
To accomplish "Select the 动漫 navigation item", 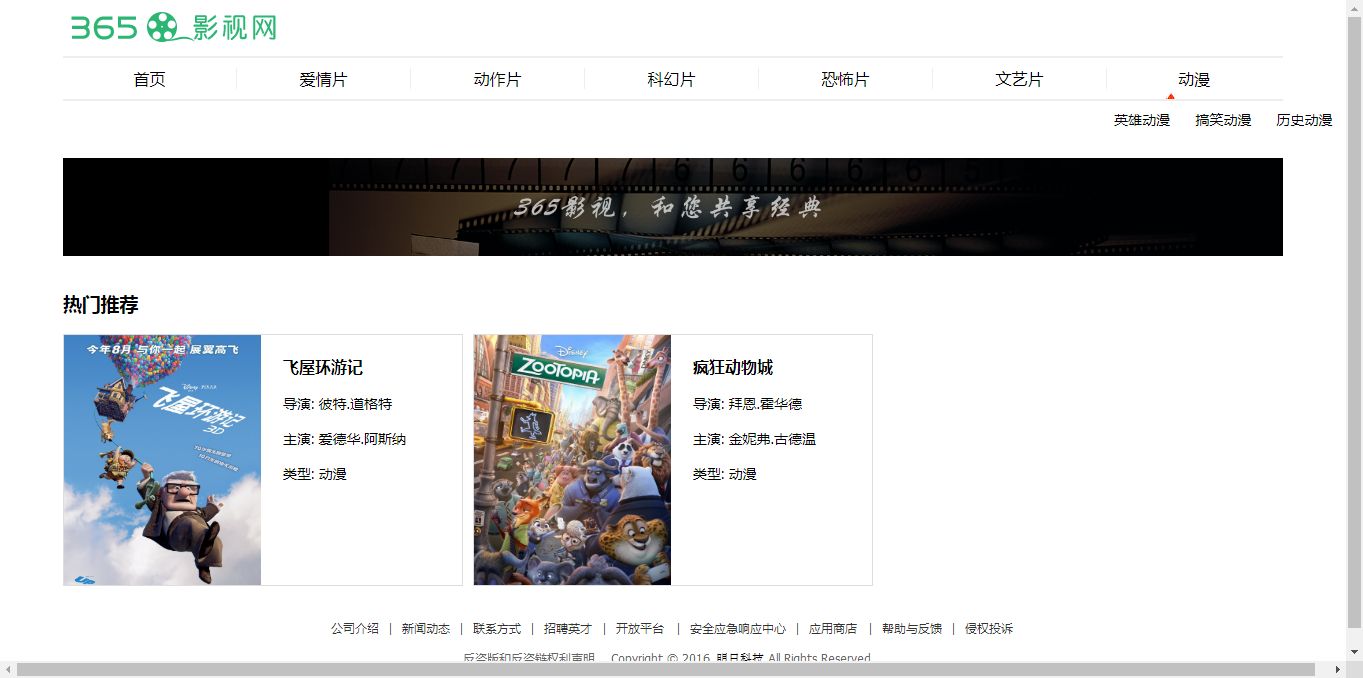I will point(1194,79).
